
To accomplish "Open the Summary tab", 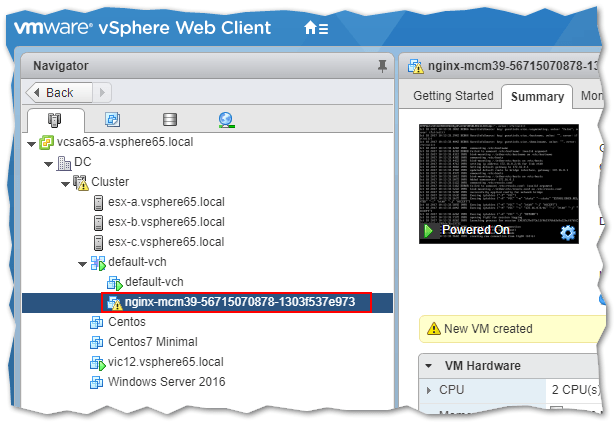I will tap(537, 97).
